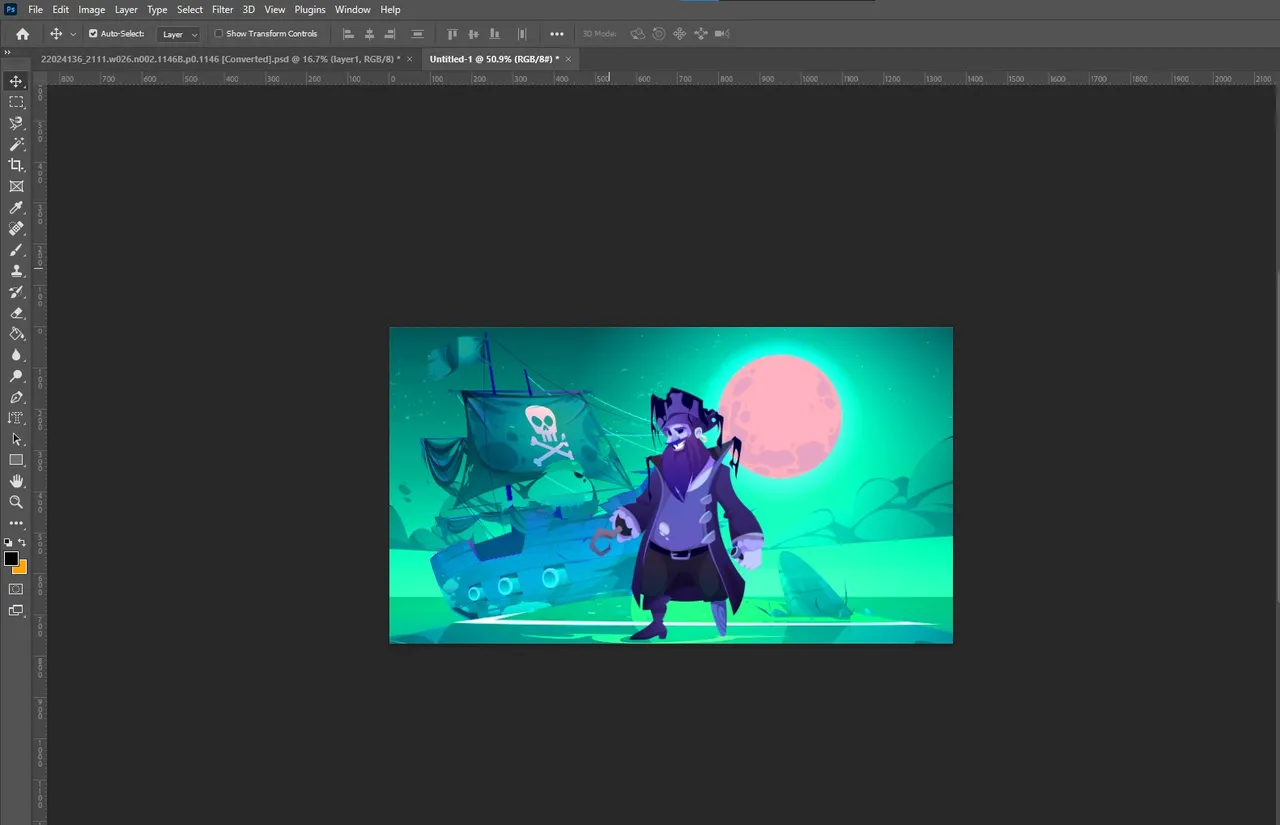Select the Dodge tool

16,376
